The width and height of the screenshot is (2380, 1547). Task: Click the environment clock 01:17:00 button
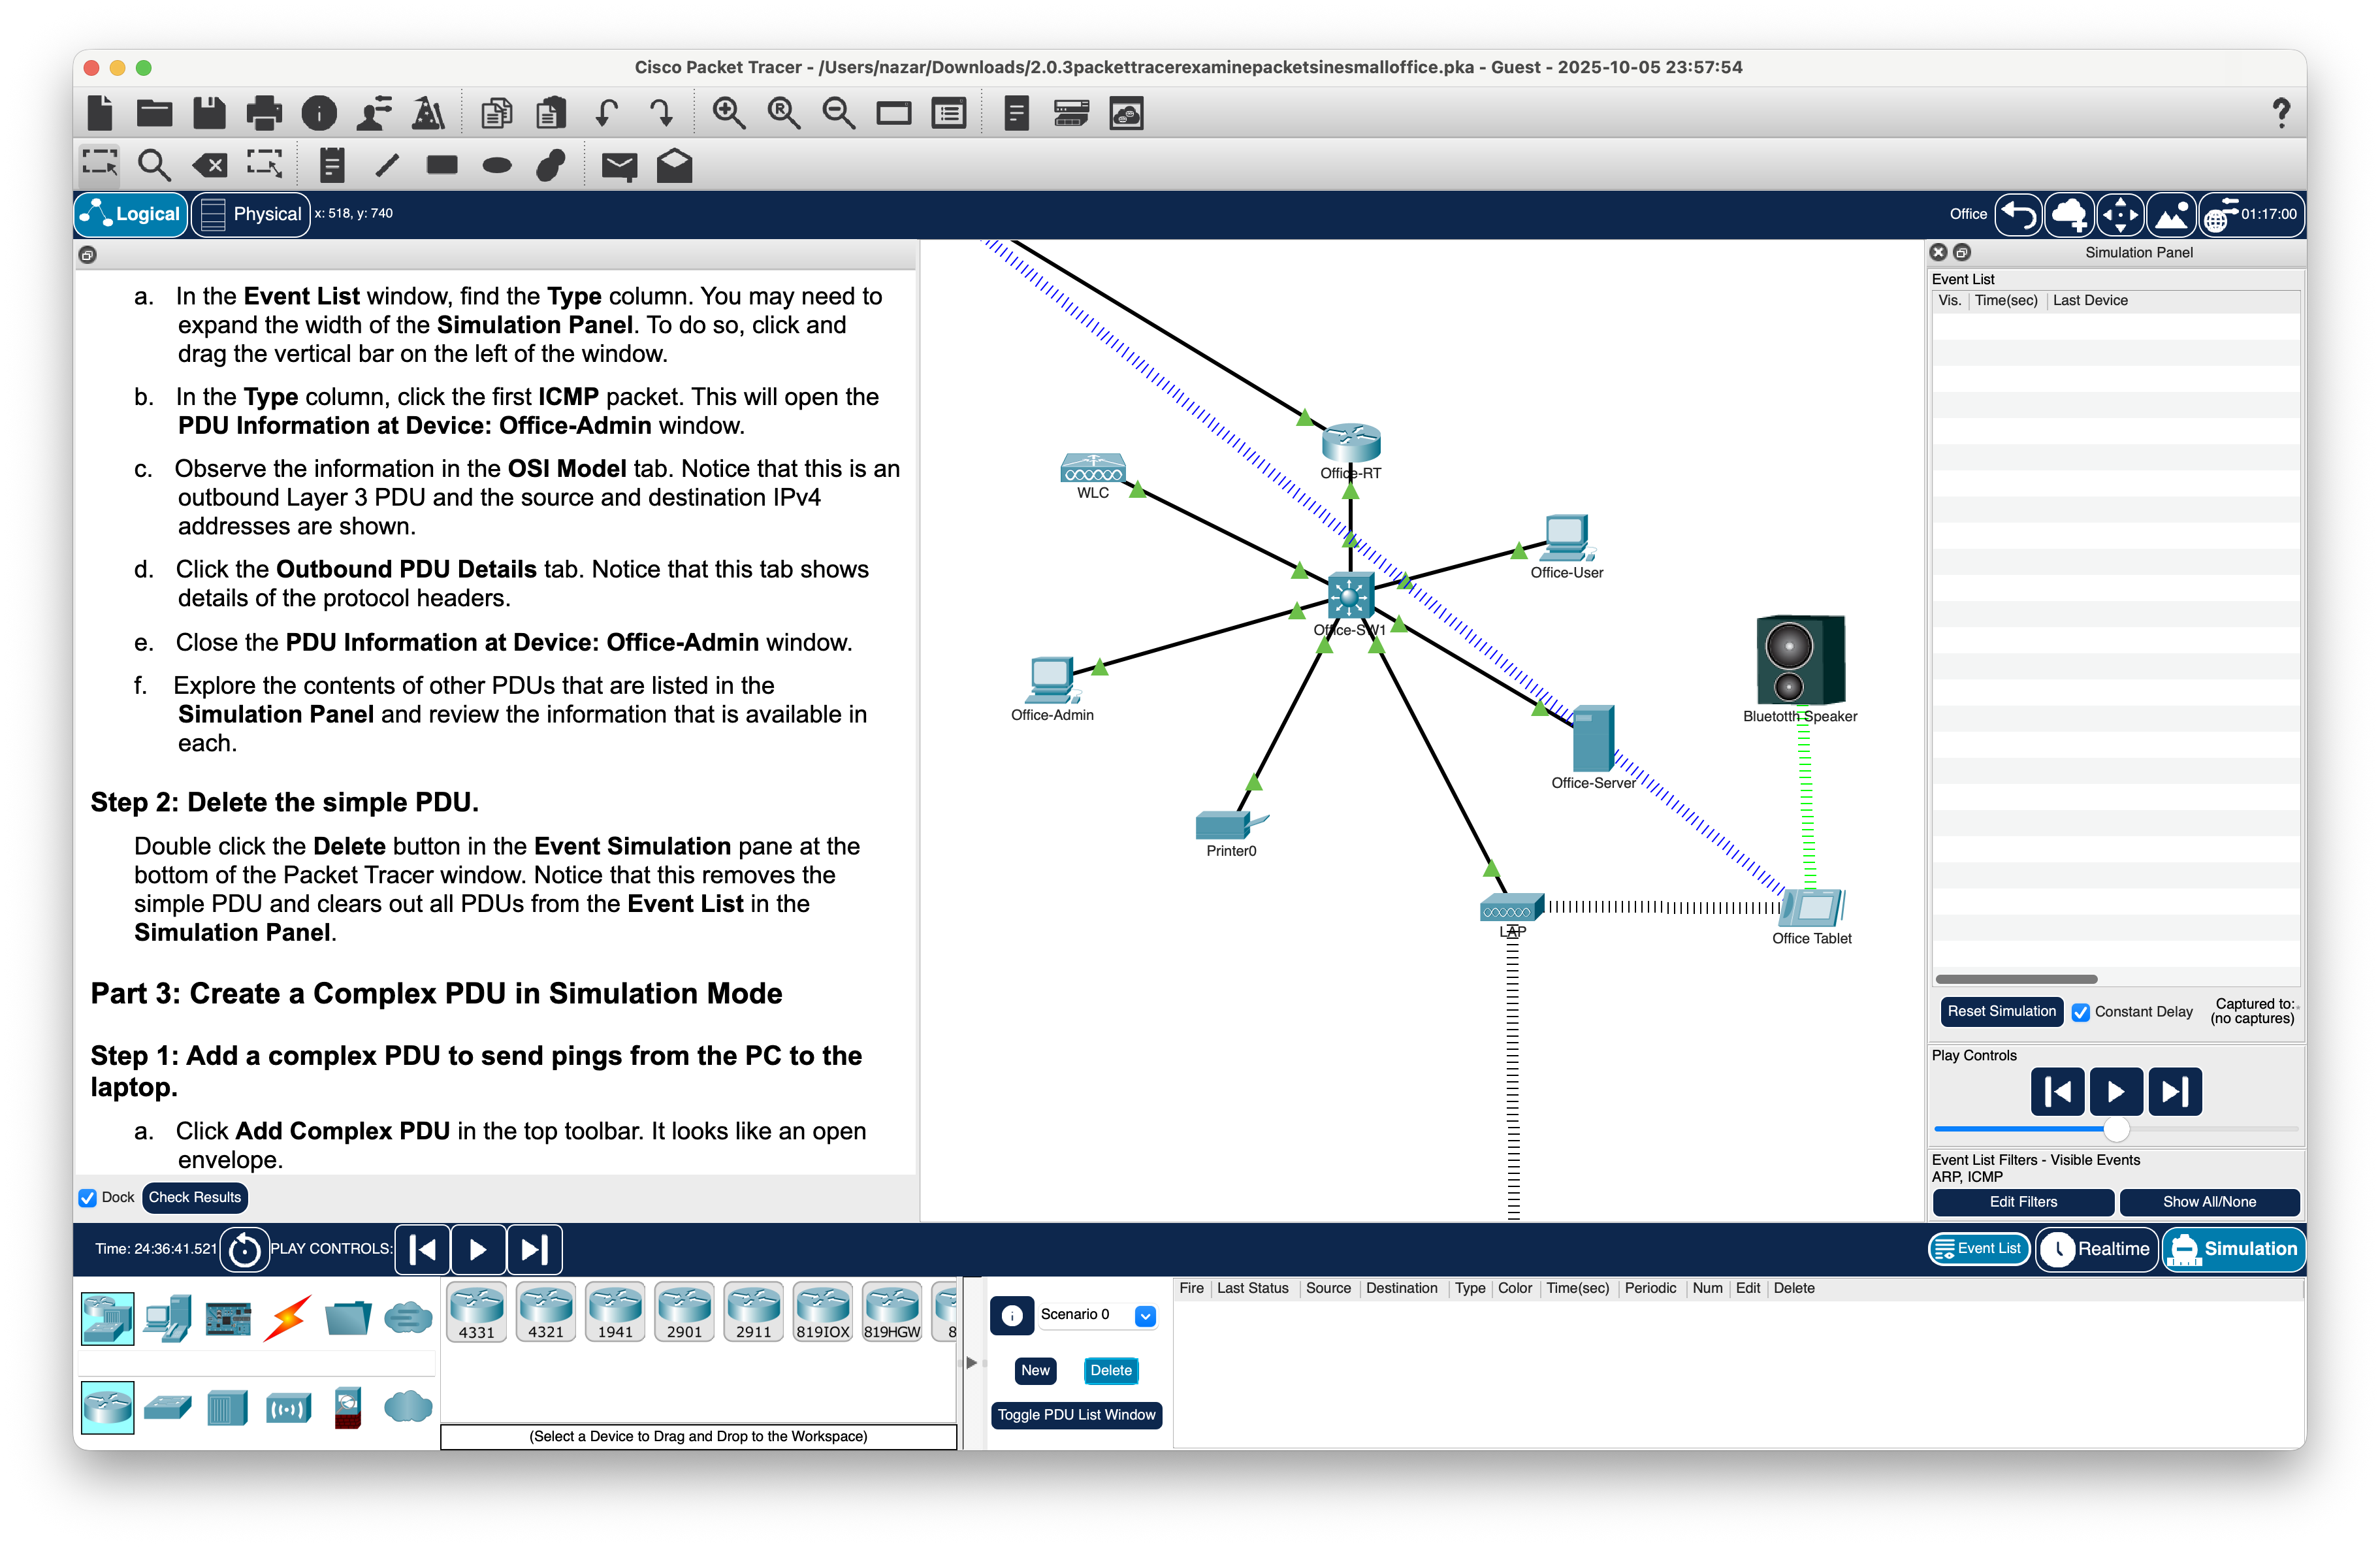(x=2252, y=214)
